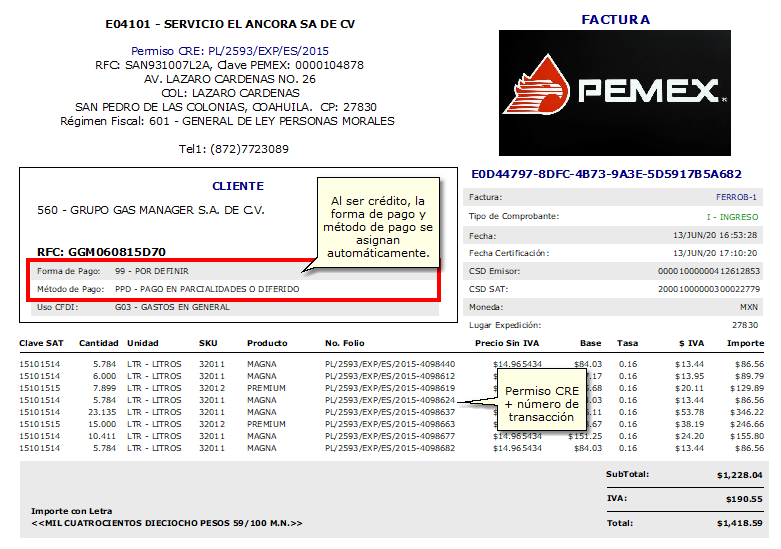Click the 23.135 litros quantity cell
This screenshot has height=549, width=781.
click(x=101, y=411)
